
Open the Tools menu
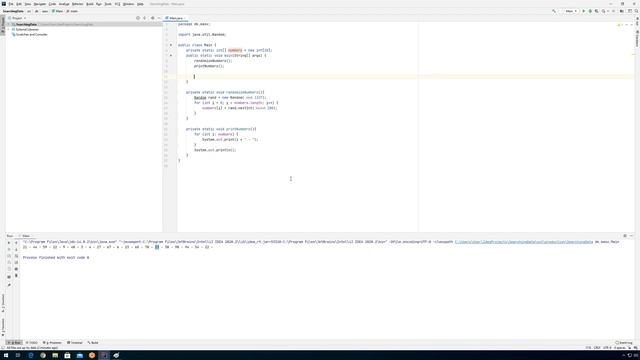click(x=108, y=4)
